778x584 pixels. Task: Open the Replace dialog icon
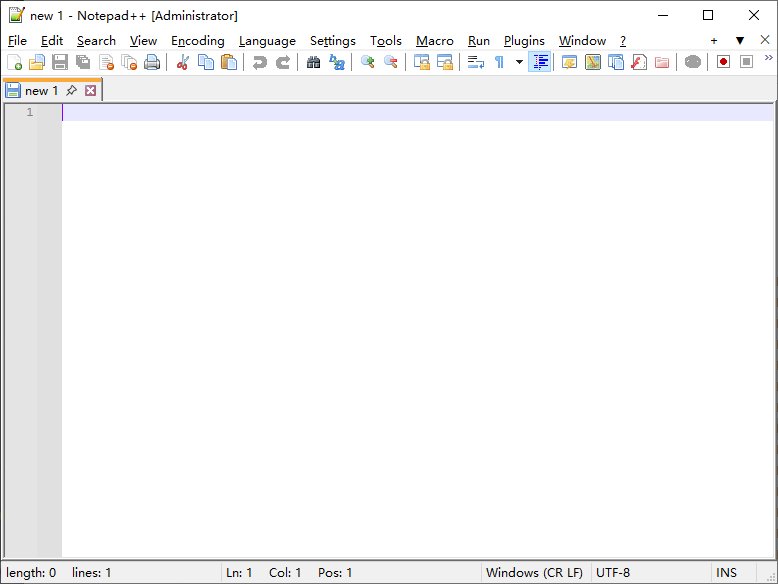point(336,63)
